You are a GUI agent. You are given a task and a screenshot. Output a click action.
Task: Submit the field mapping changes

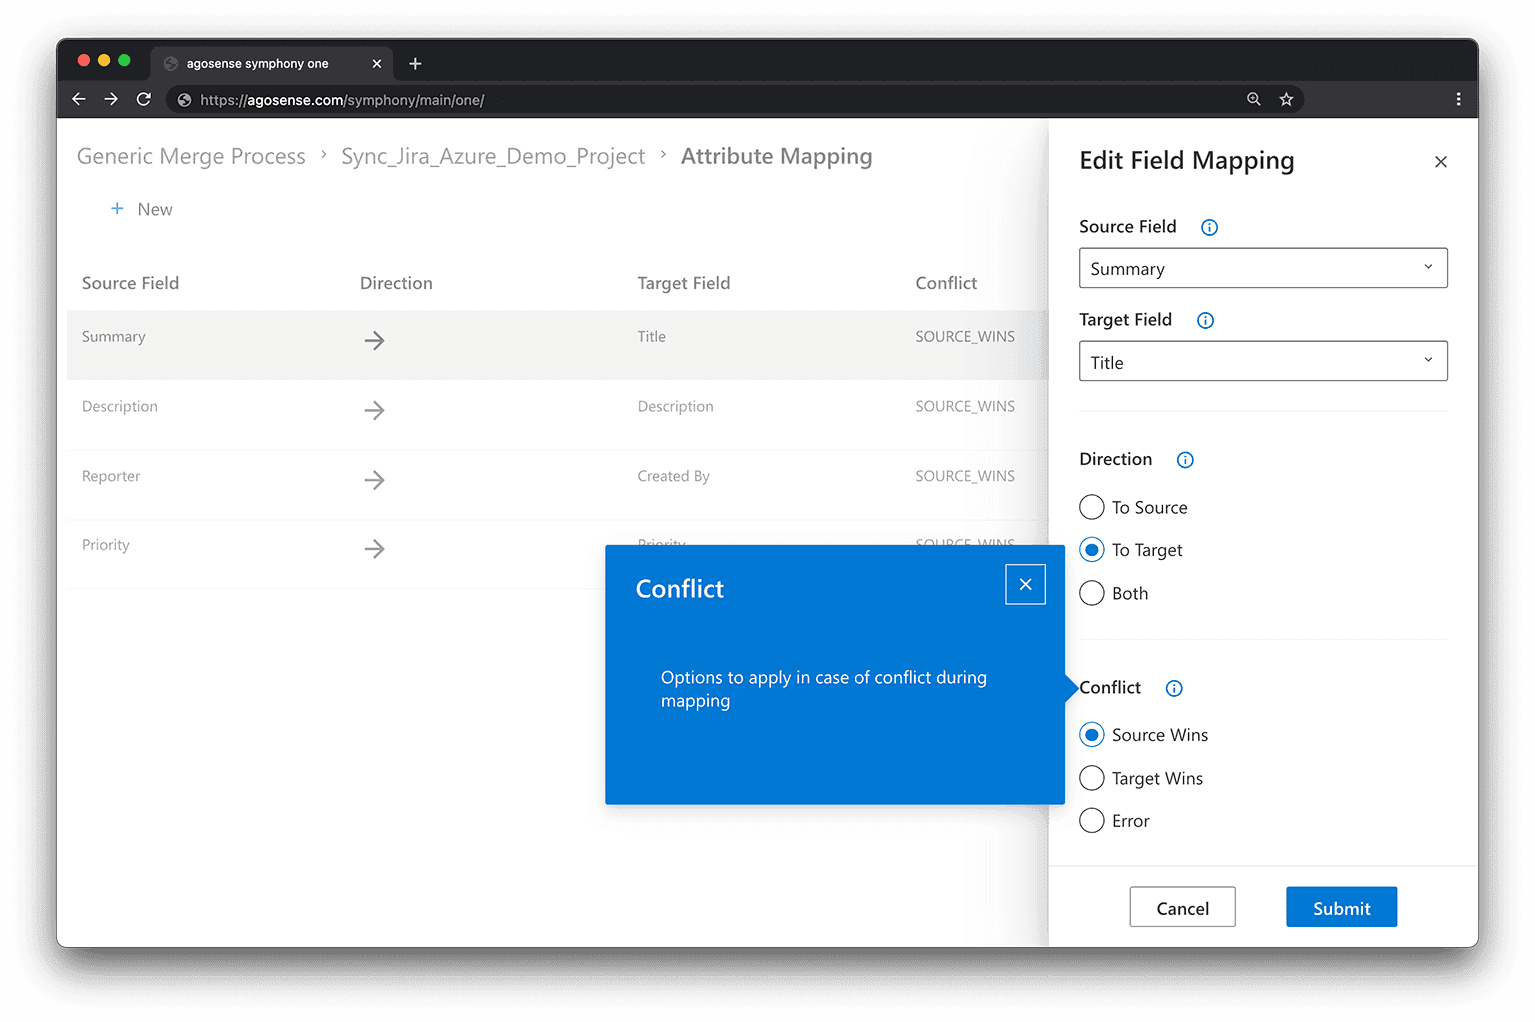click(1340, 908)
